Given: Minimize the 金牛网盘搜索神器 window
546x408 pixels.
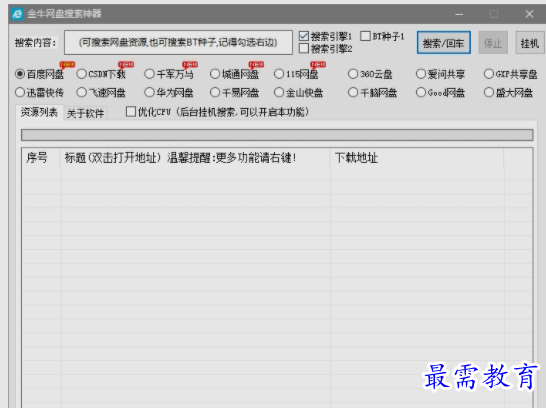Looking at the screenshot, I should tap(459, 14).
